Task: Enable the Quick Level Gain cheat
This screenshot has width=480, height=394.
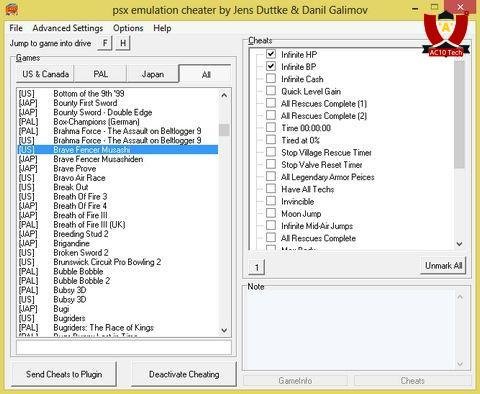Action: pos(271,91)
